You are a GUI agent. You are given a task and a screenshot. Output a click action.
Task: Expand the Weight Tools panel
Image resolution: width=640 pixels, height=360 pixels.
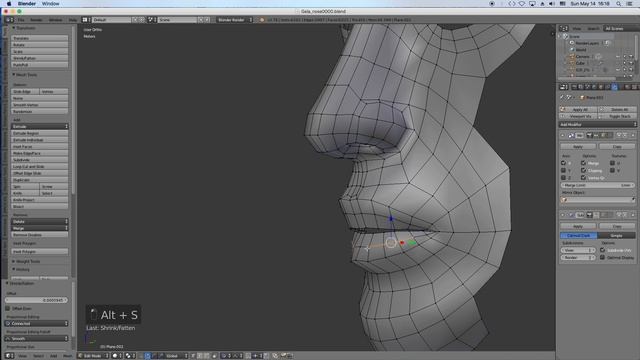tap(26, 261)
